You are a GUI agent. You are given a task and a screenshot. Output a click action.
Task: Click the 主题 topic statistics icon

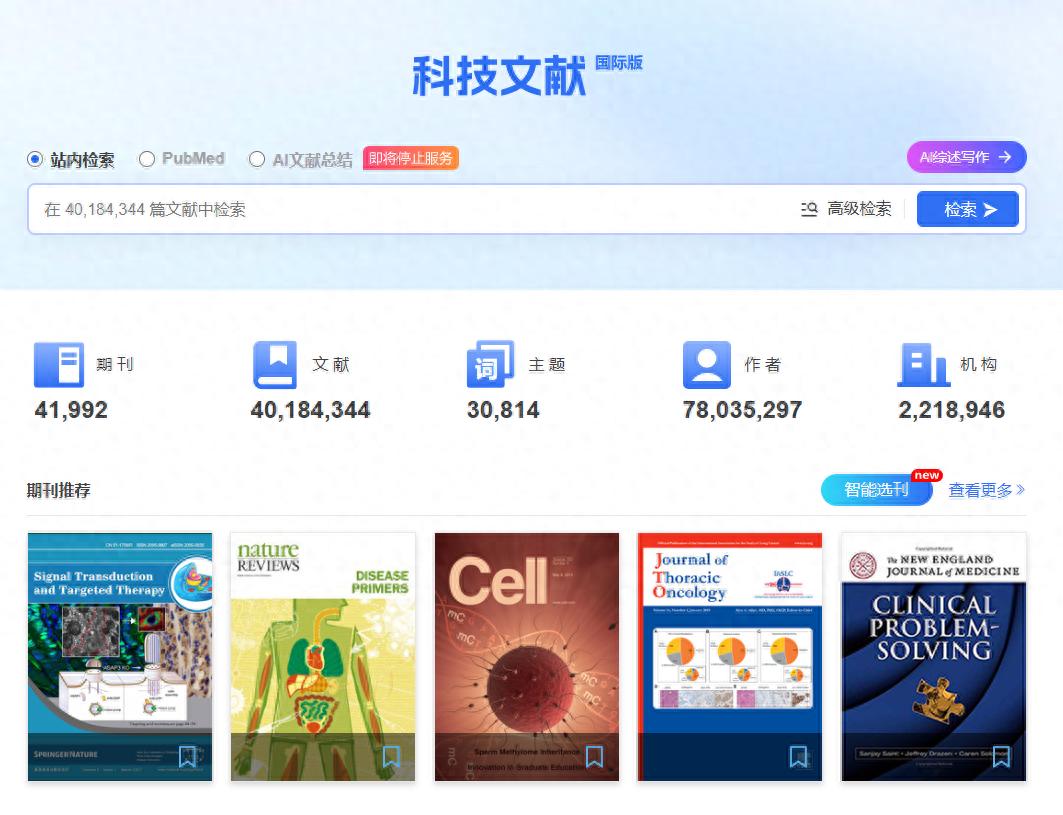pyautogui.click(x=488, y=365)
